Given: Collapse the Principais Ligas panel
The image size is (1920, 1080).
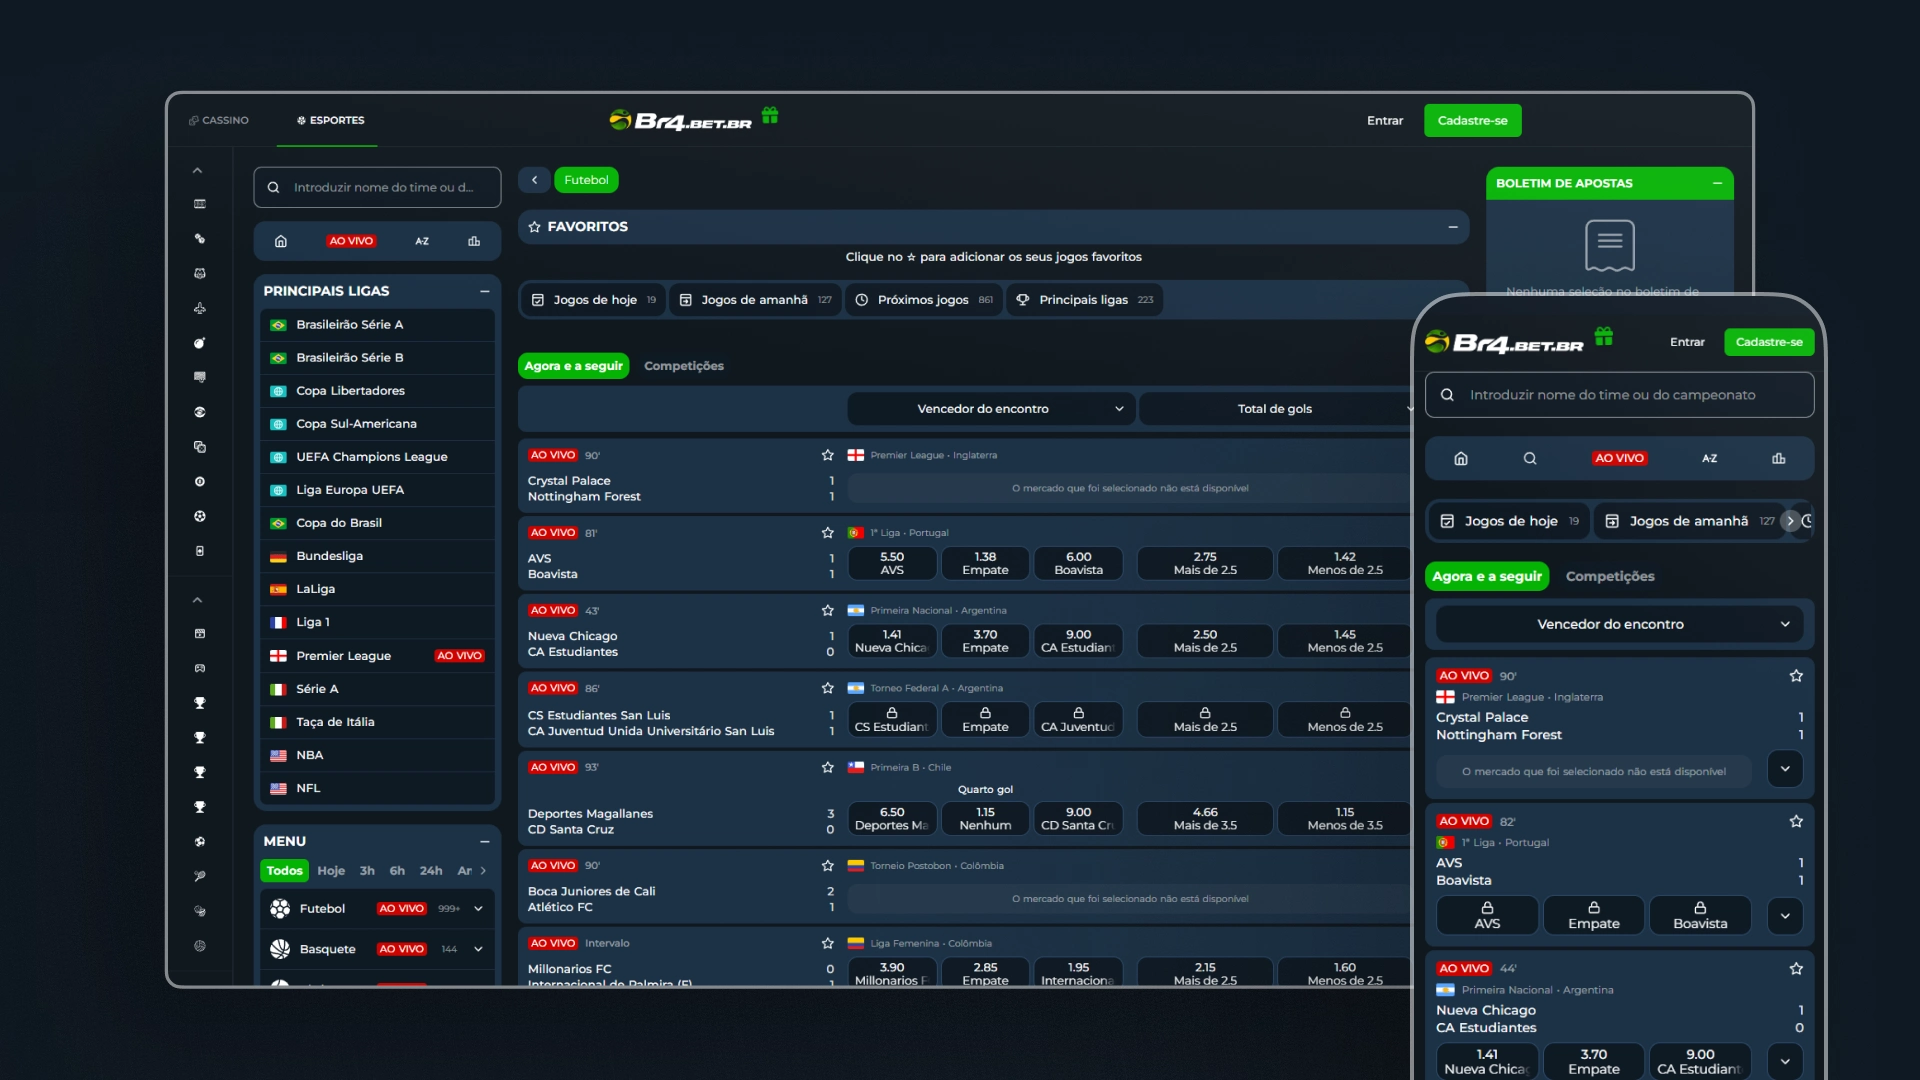Looking at the screenshot, I should point(485,291).
